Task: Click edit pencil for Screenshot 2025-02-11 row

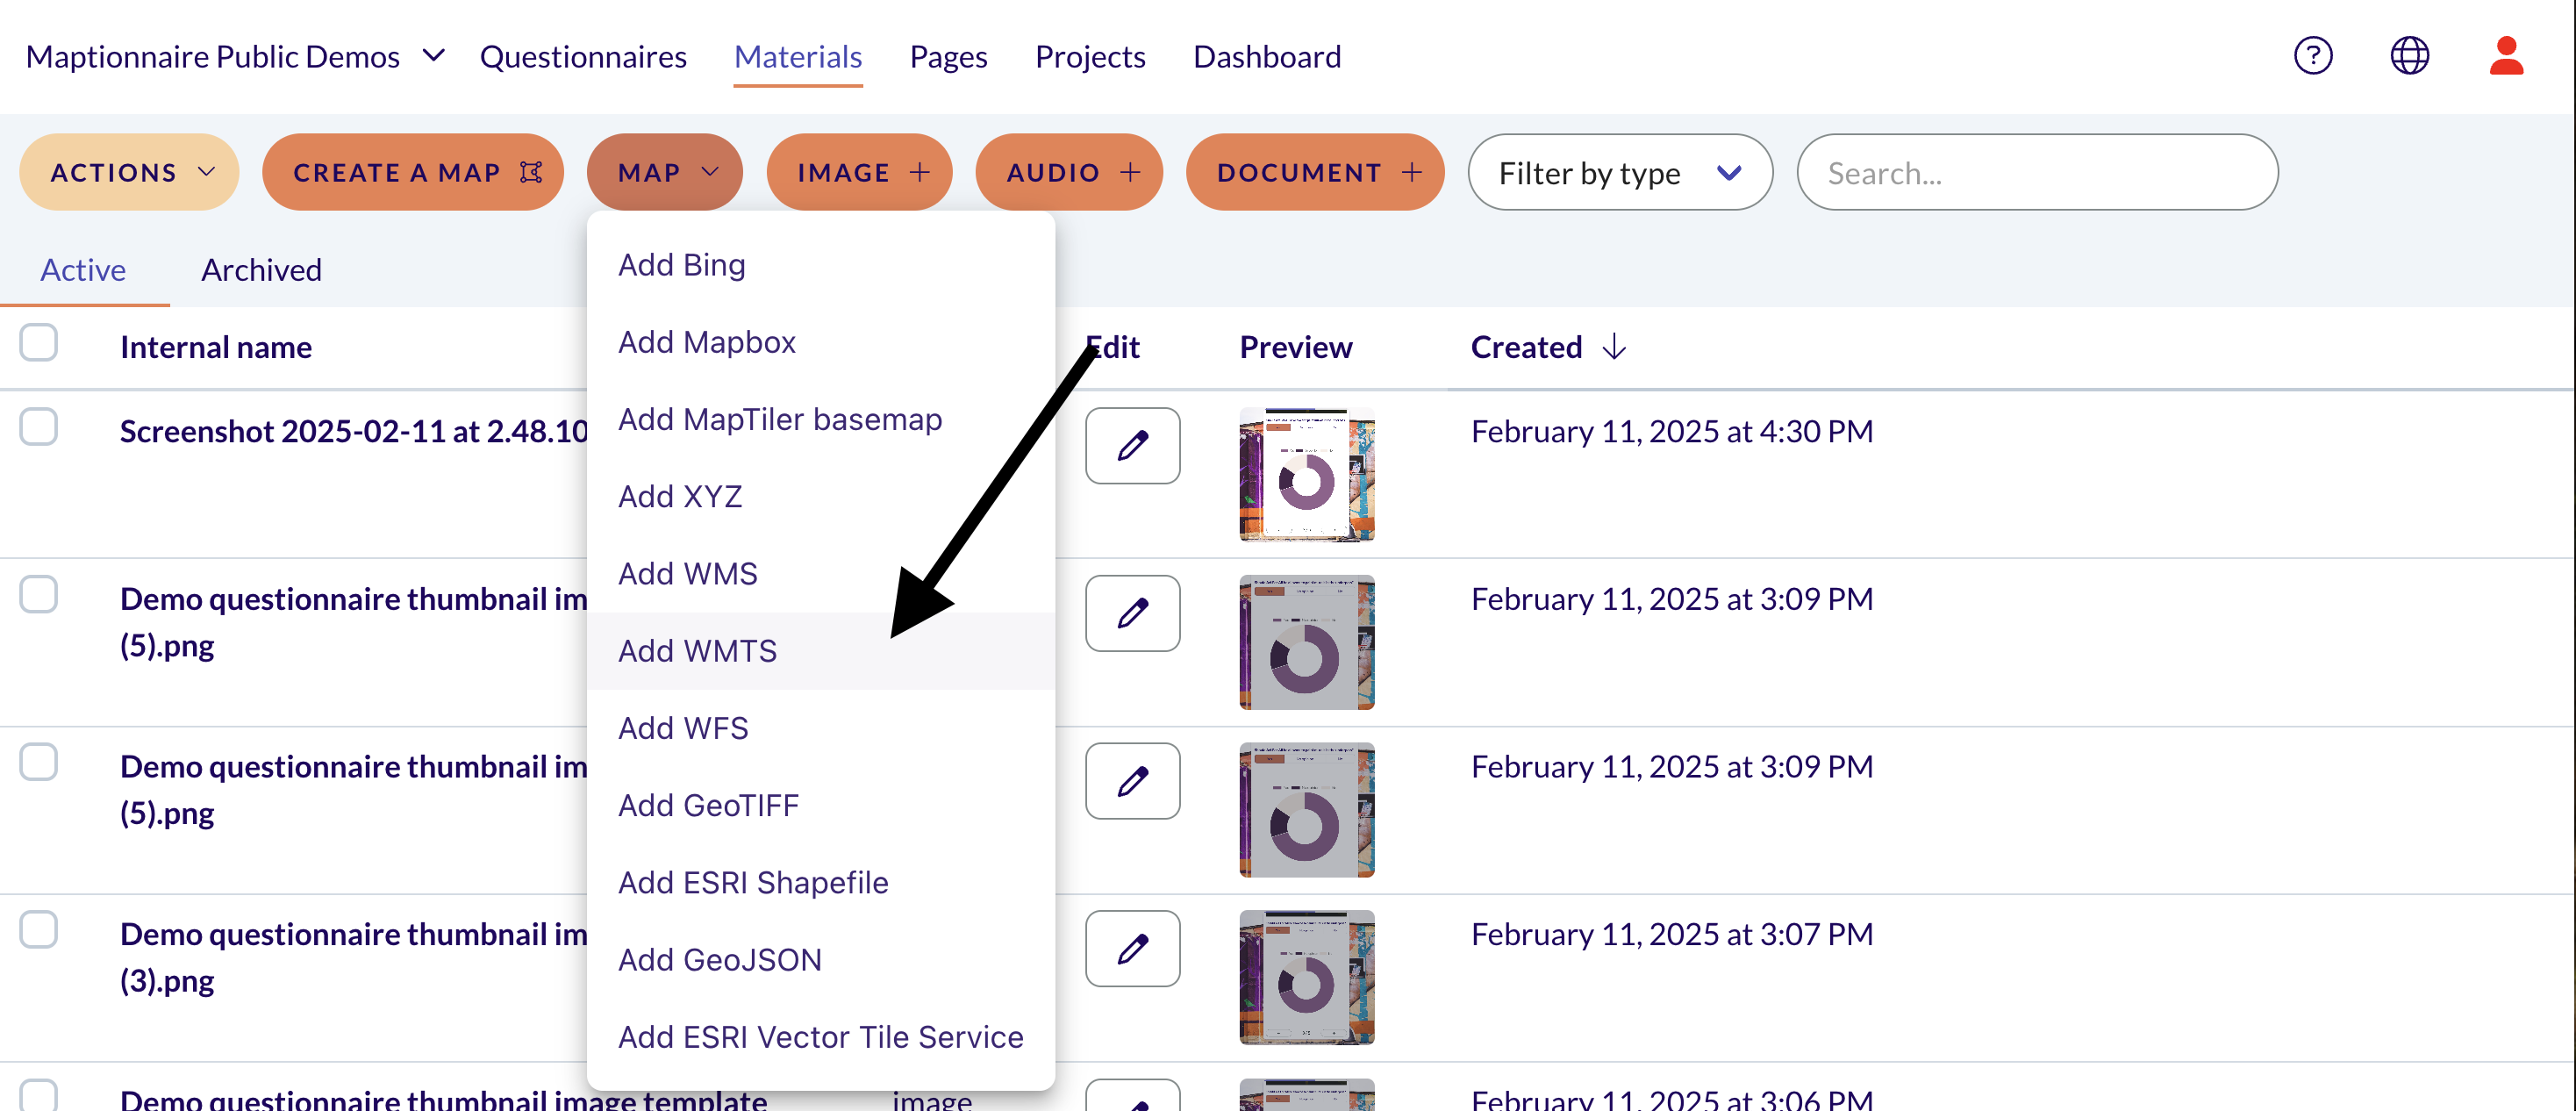Action: pos(1132,446)
